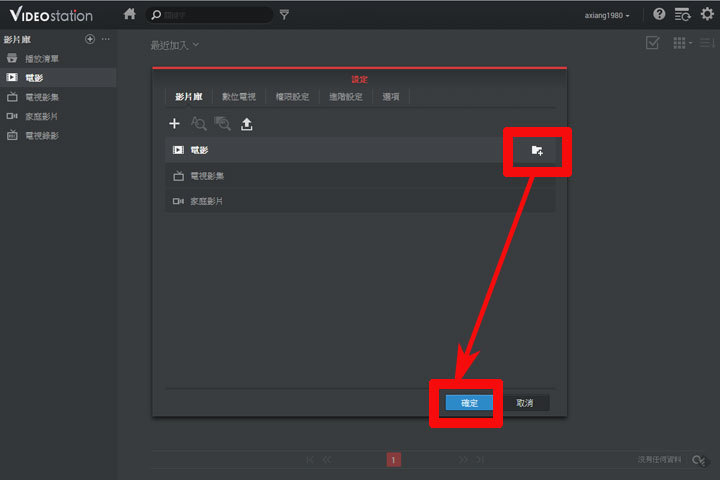Add folder to 電影 library

coord(537,150)
